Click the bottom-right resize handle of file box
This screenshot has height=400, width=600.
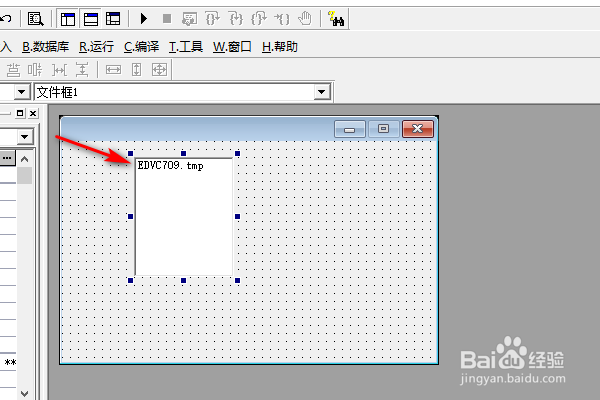point(238,281)
